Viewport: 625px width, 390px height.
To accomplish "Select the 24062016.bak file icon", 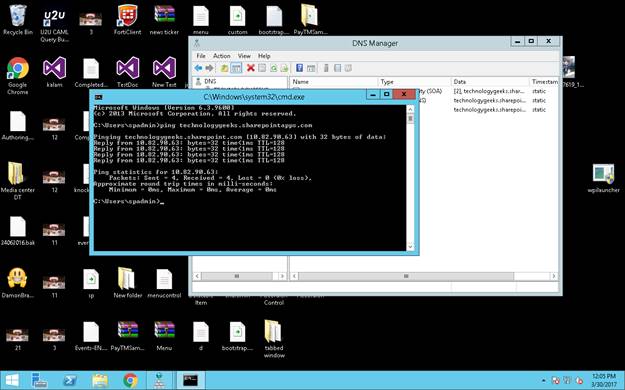I will pos(18,230).
